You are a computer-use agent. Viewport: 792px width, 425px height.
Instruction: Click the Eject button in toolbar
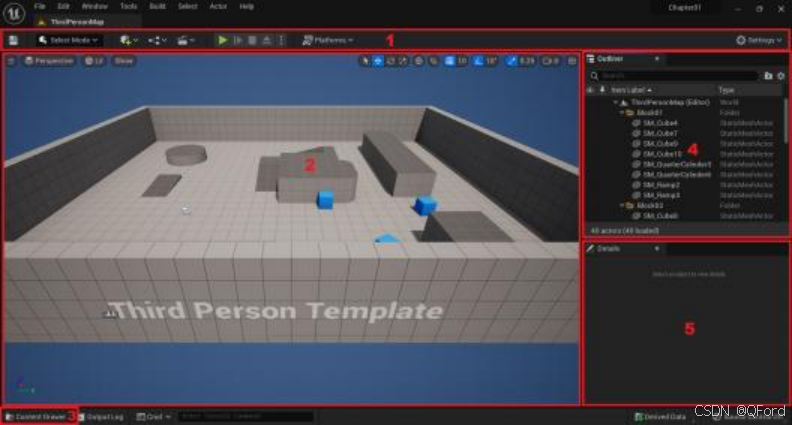[x=267, y=40]
